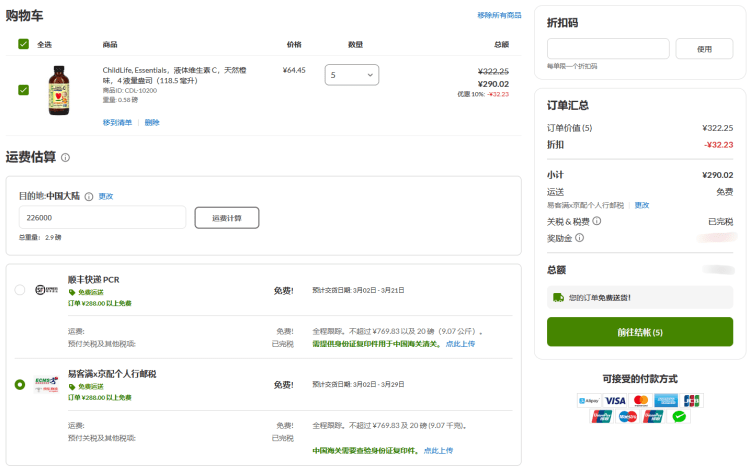Image resolution: width=750 pixels, height=472 pixels.
Task: Select 顺丰快递 PCR shipping radio button
Action: point(20,290)
